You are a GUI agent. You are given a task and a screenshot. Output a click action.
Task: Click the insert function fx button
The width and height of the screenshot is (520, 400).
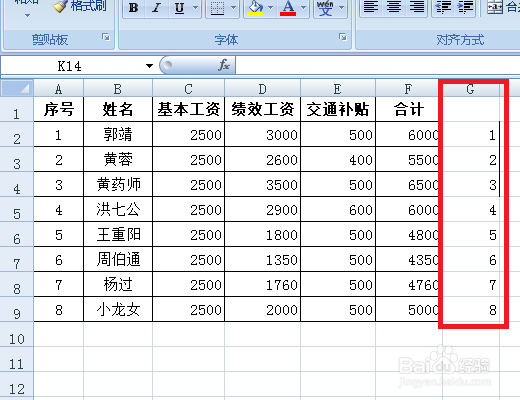224,65
